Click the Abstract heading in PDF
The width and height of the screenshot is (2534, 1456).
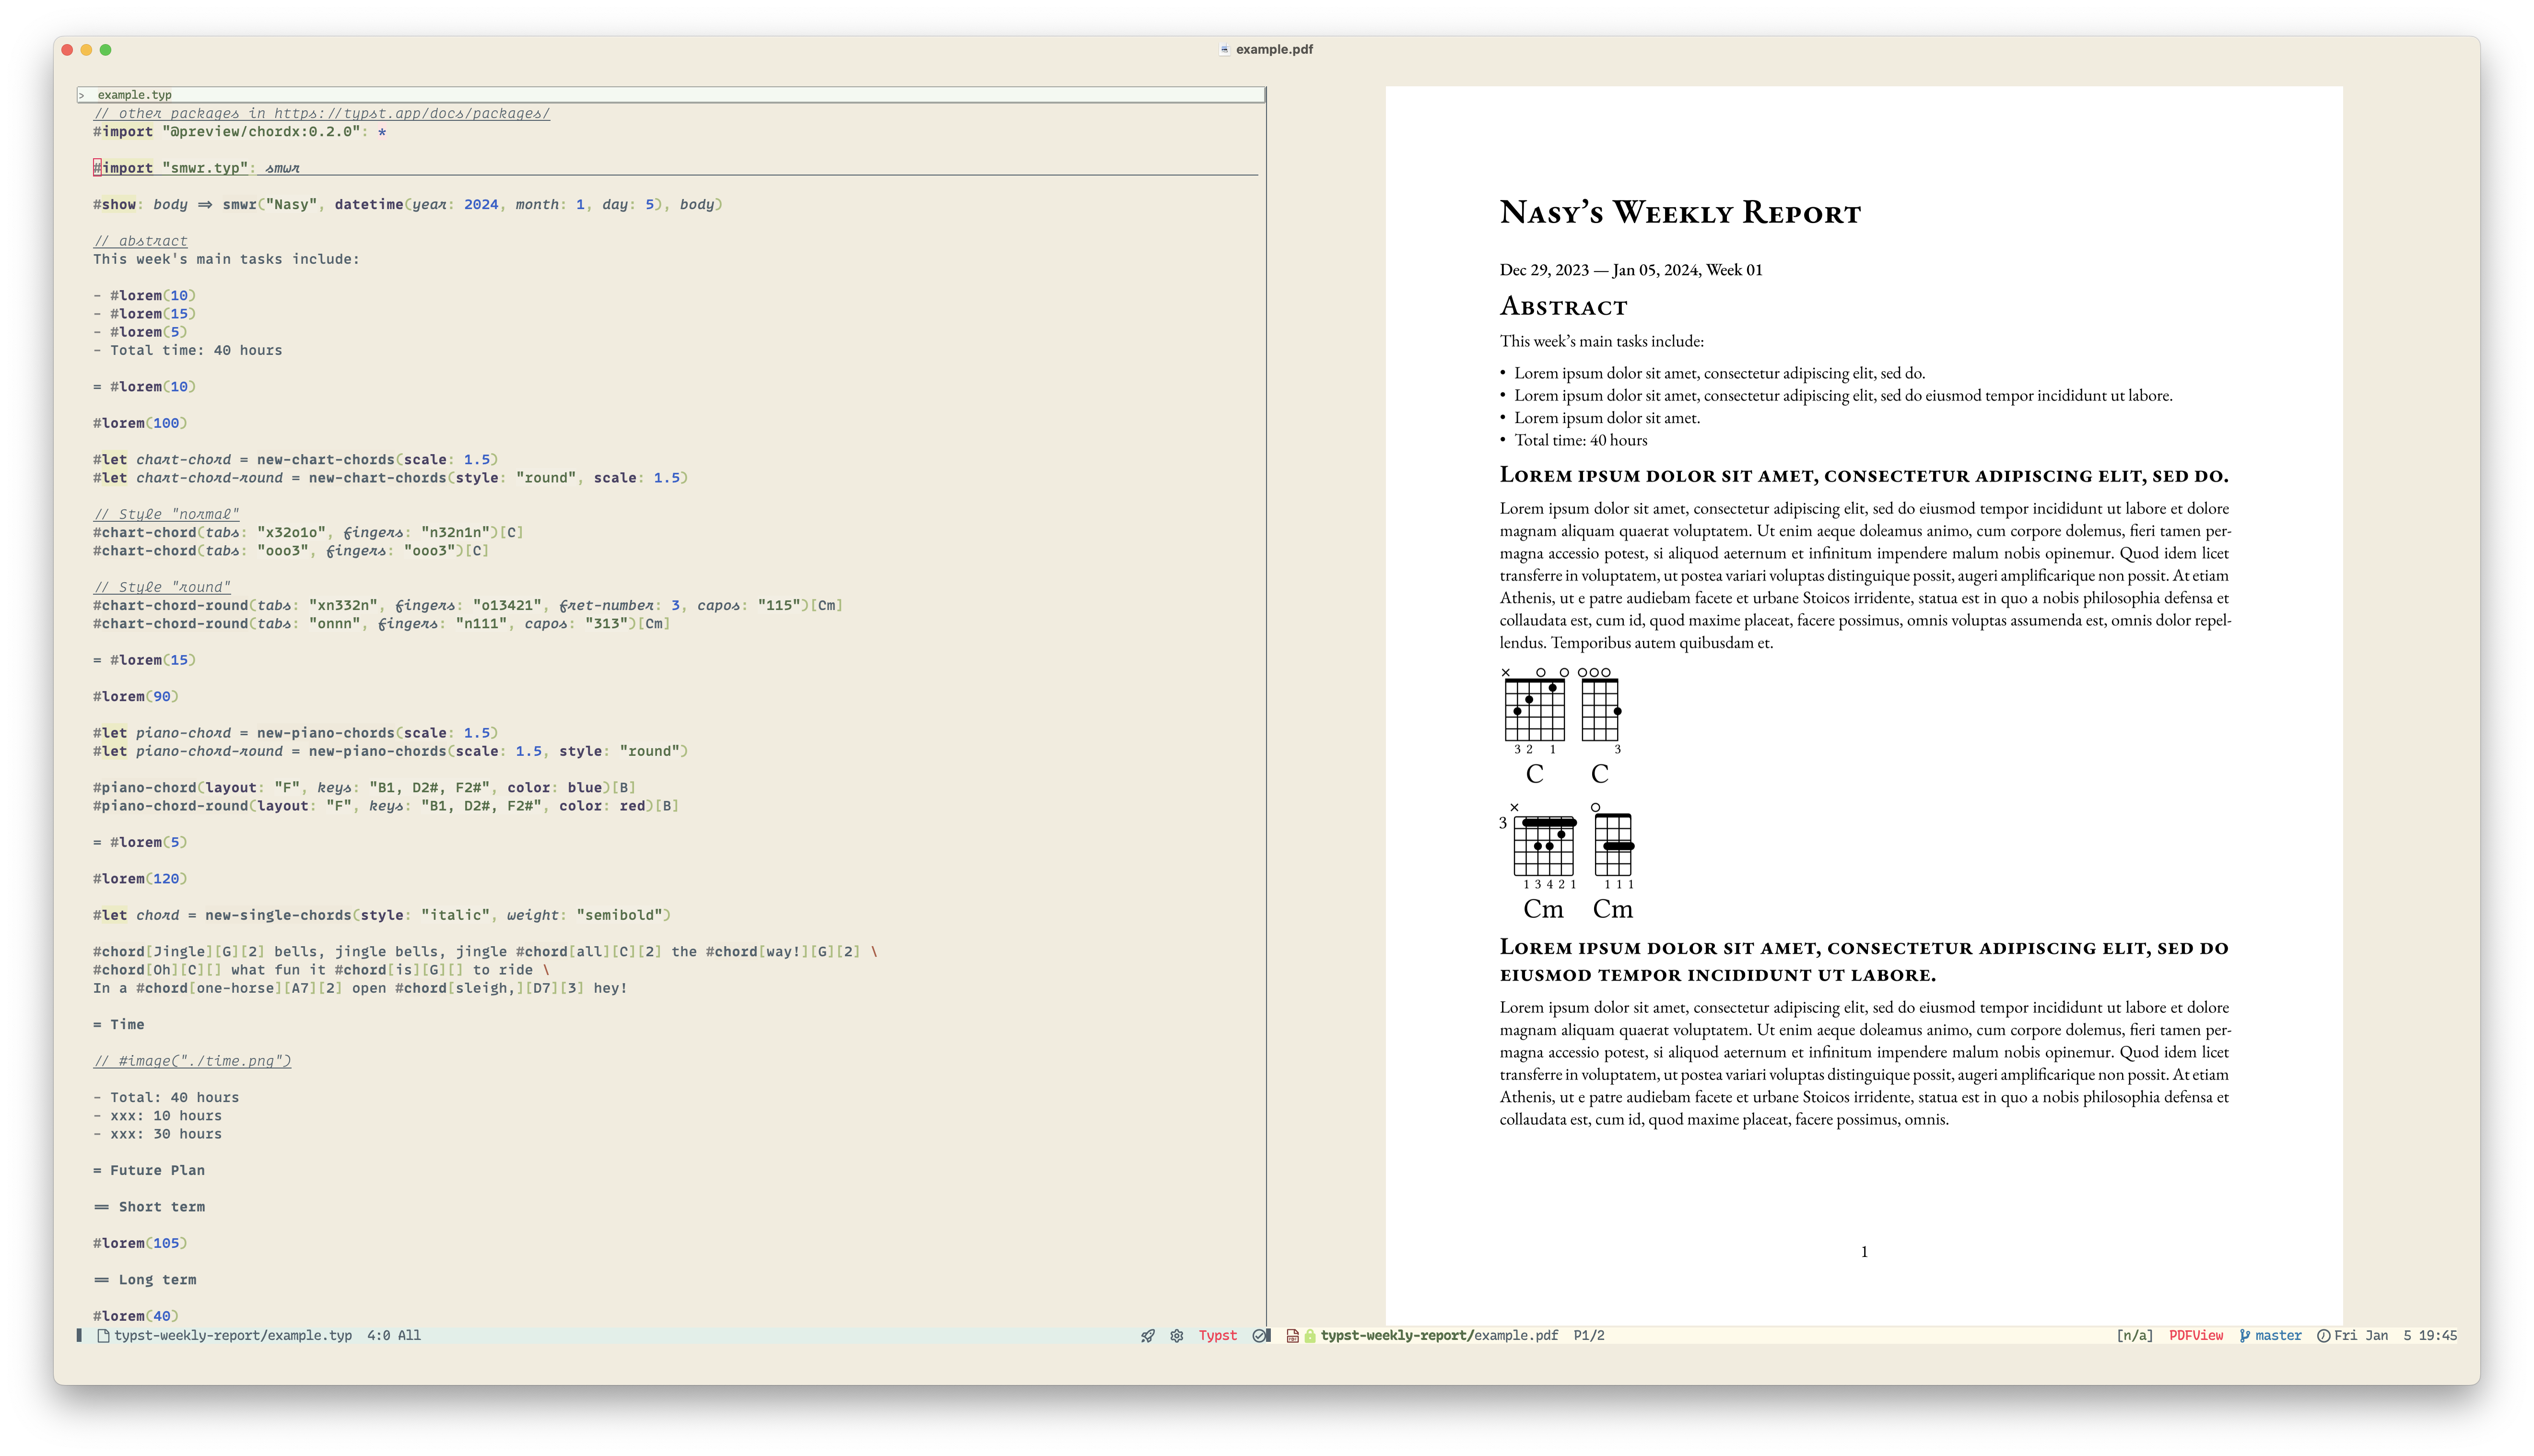point(1563,306)
